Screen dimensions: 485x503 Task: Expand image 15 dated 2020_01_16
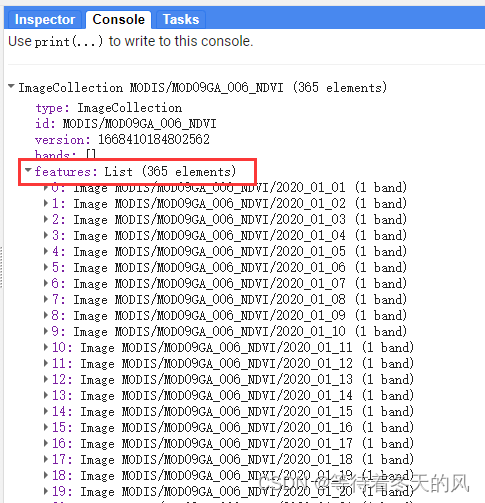pyautogui.click(x=46, y=427)
